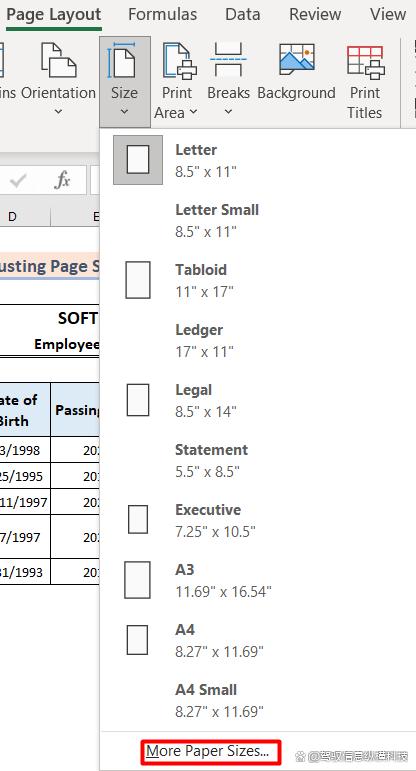416x771 pixels.
Task: Choose the A3 paper size icon
Action: click(x=137, y=580)
